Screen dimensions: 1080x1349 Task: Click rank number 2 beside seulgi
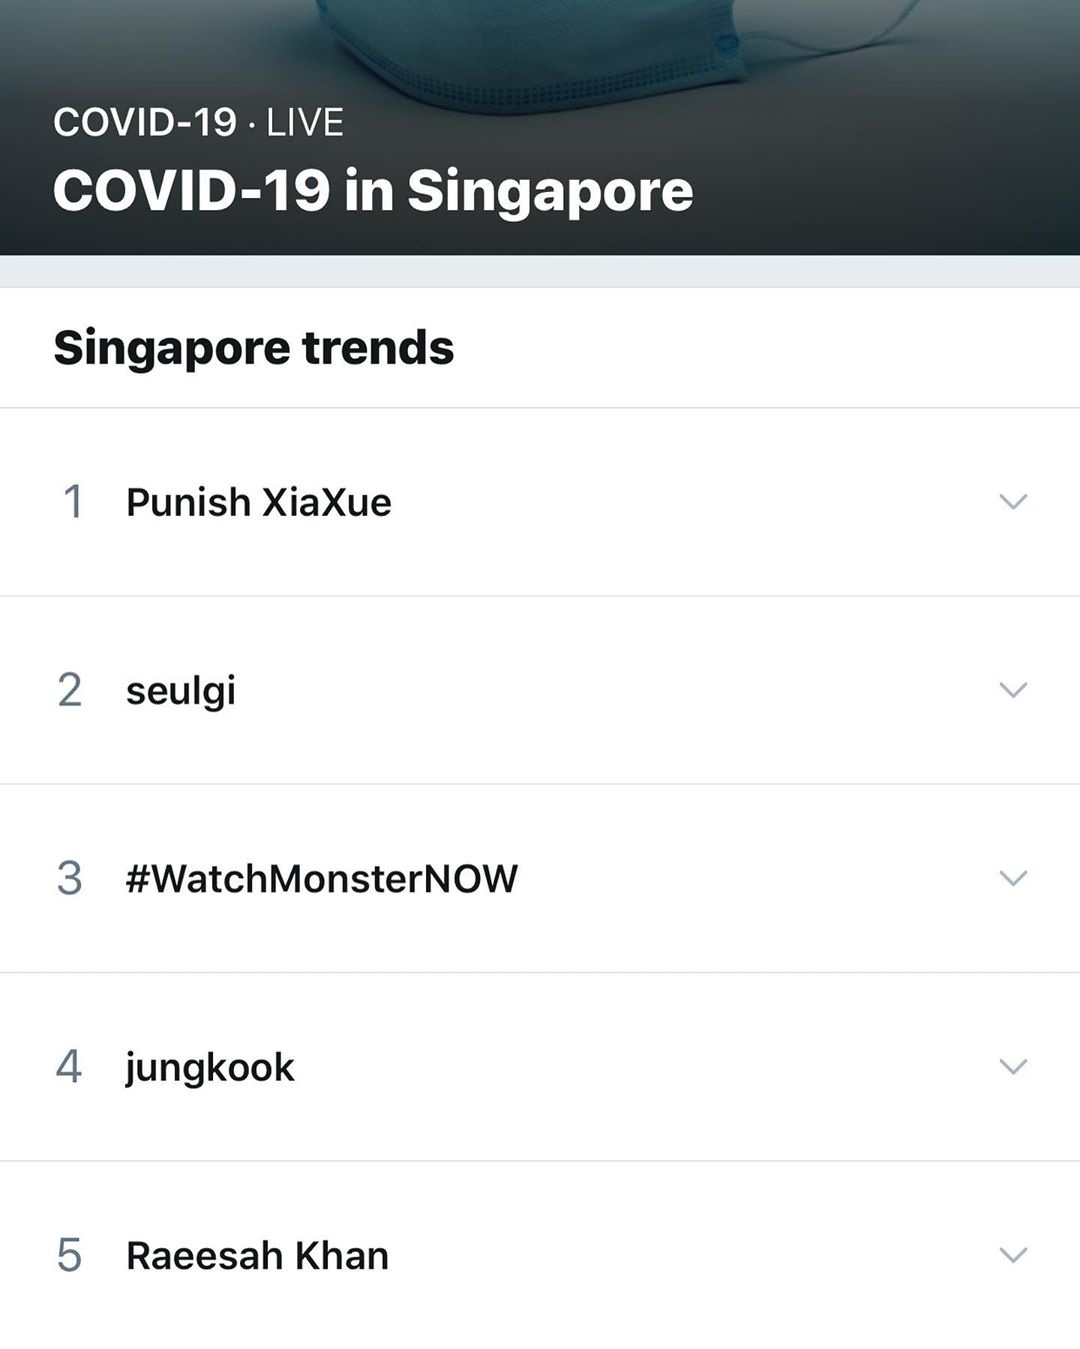click(x=69, y=690)
